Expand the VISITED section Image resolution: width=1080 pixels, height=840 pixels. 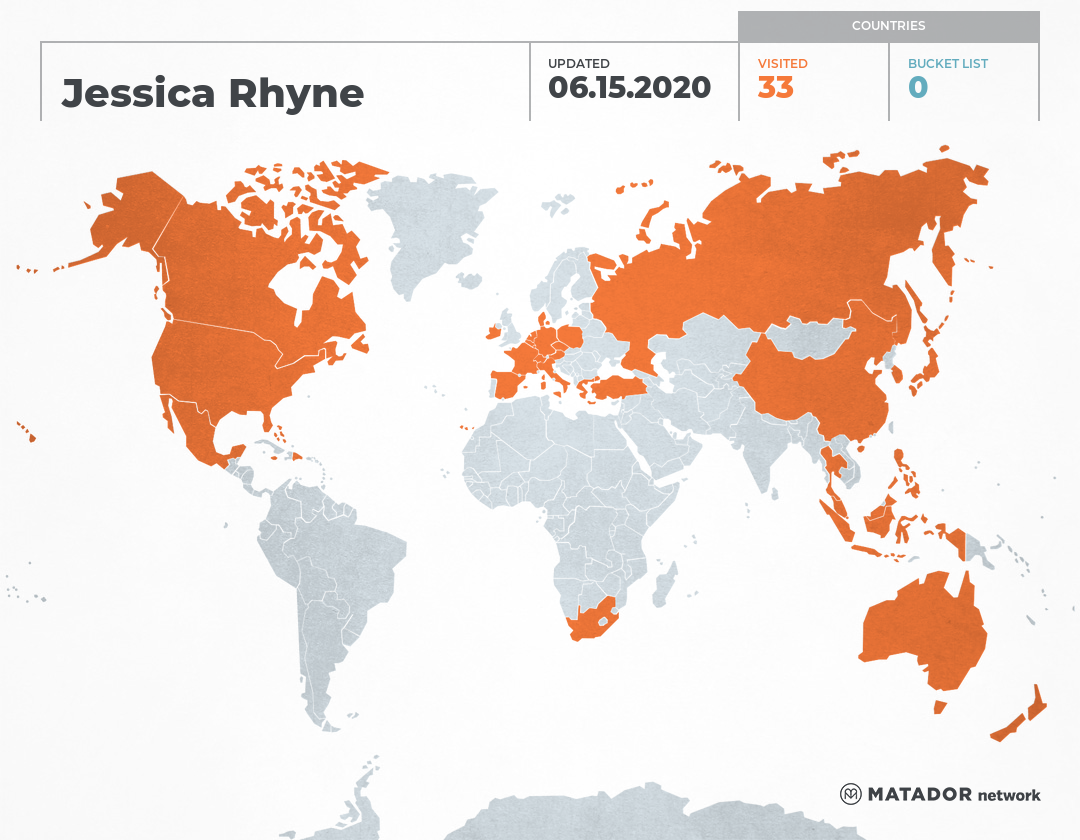coord(781,63)
